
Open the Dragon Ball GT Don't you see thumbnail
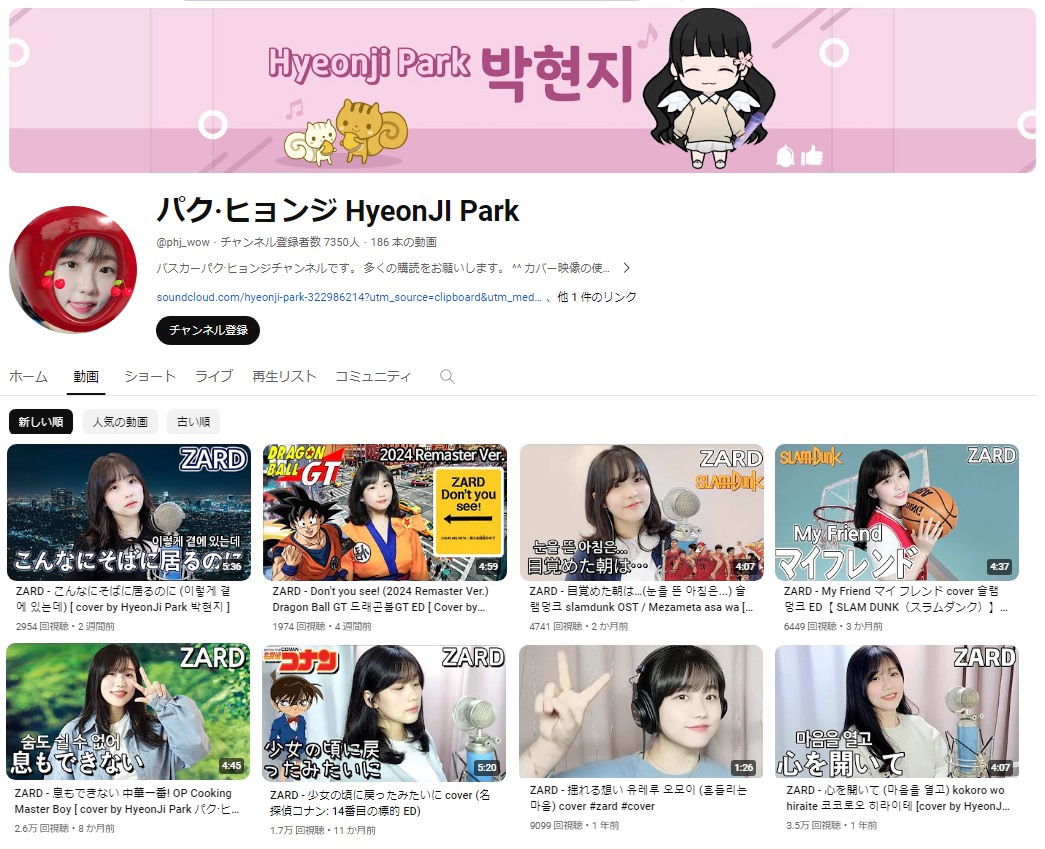[x=385, y=512]
